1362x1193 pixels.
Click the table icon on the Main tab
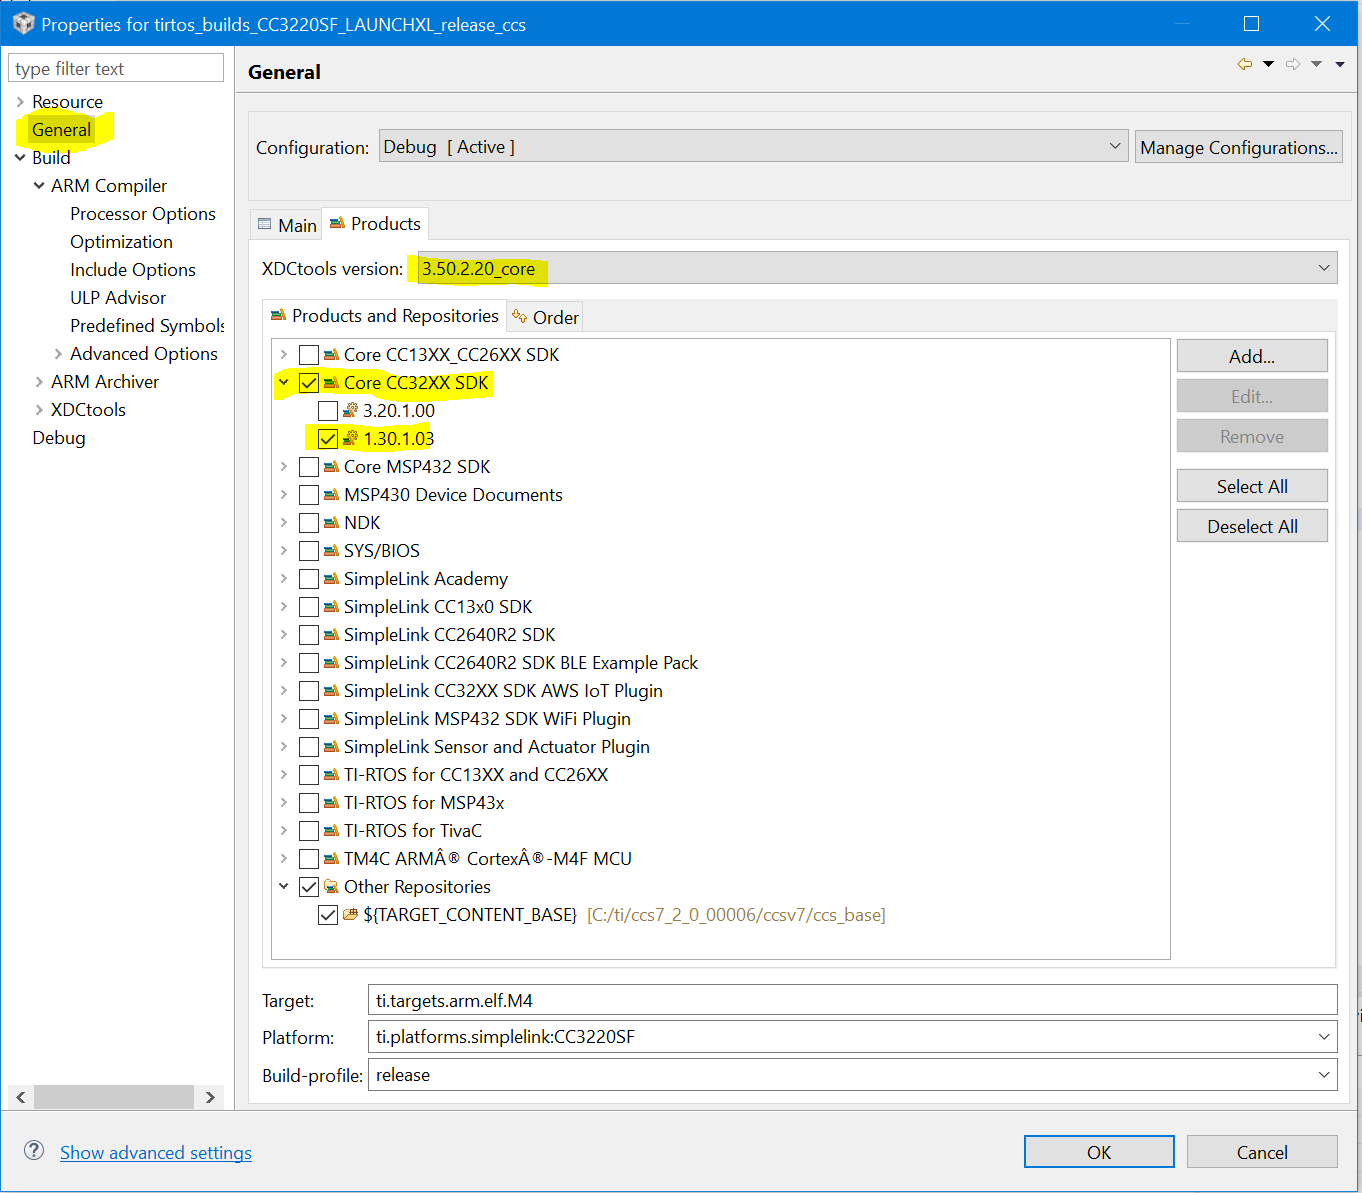(263, 224)
